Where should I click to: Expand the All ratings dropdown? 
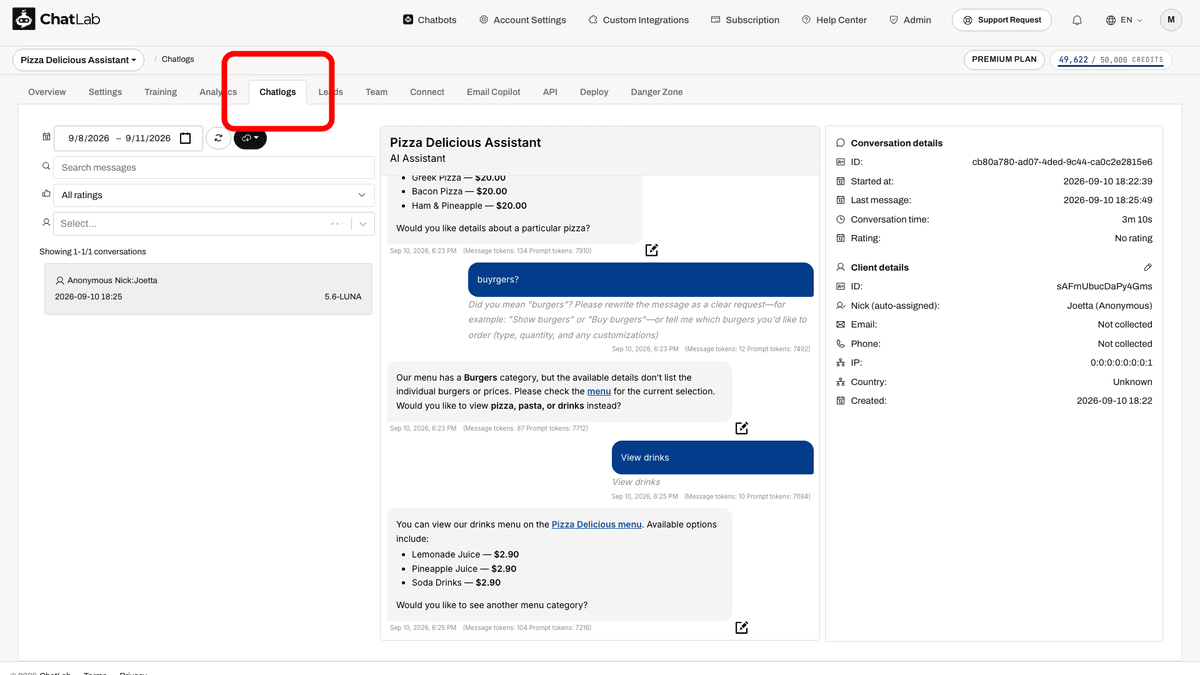coord(214,195)
